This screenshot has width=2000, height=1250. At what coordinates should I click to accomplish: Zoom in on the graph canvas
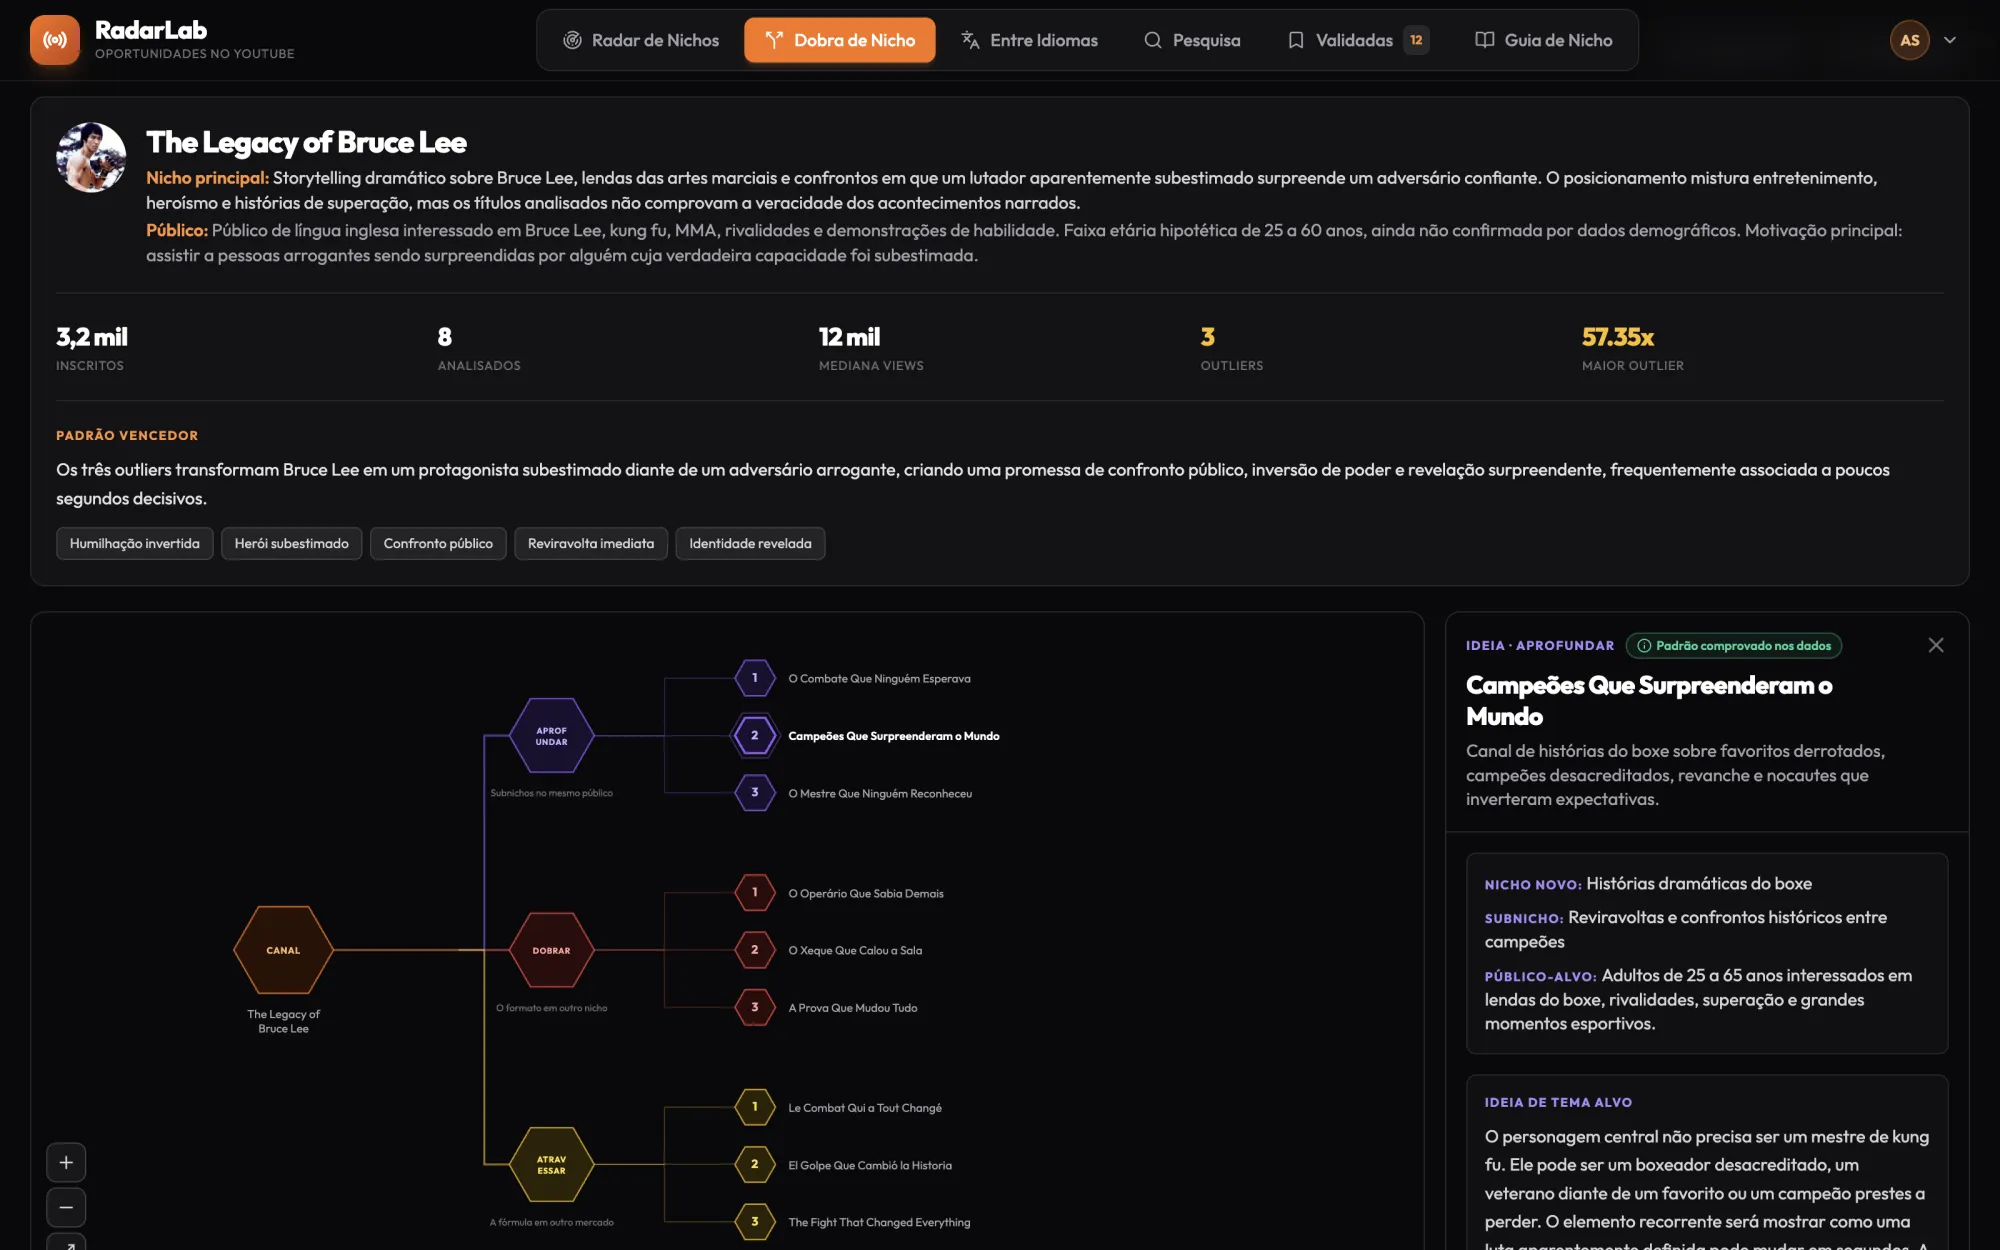tap(66, 1162)
